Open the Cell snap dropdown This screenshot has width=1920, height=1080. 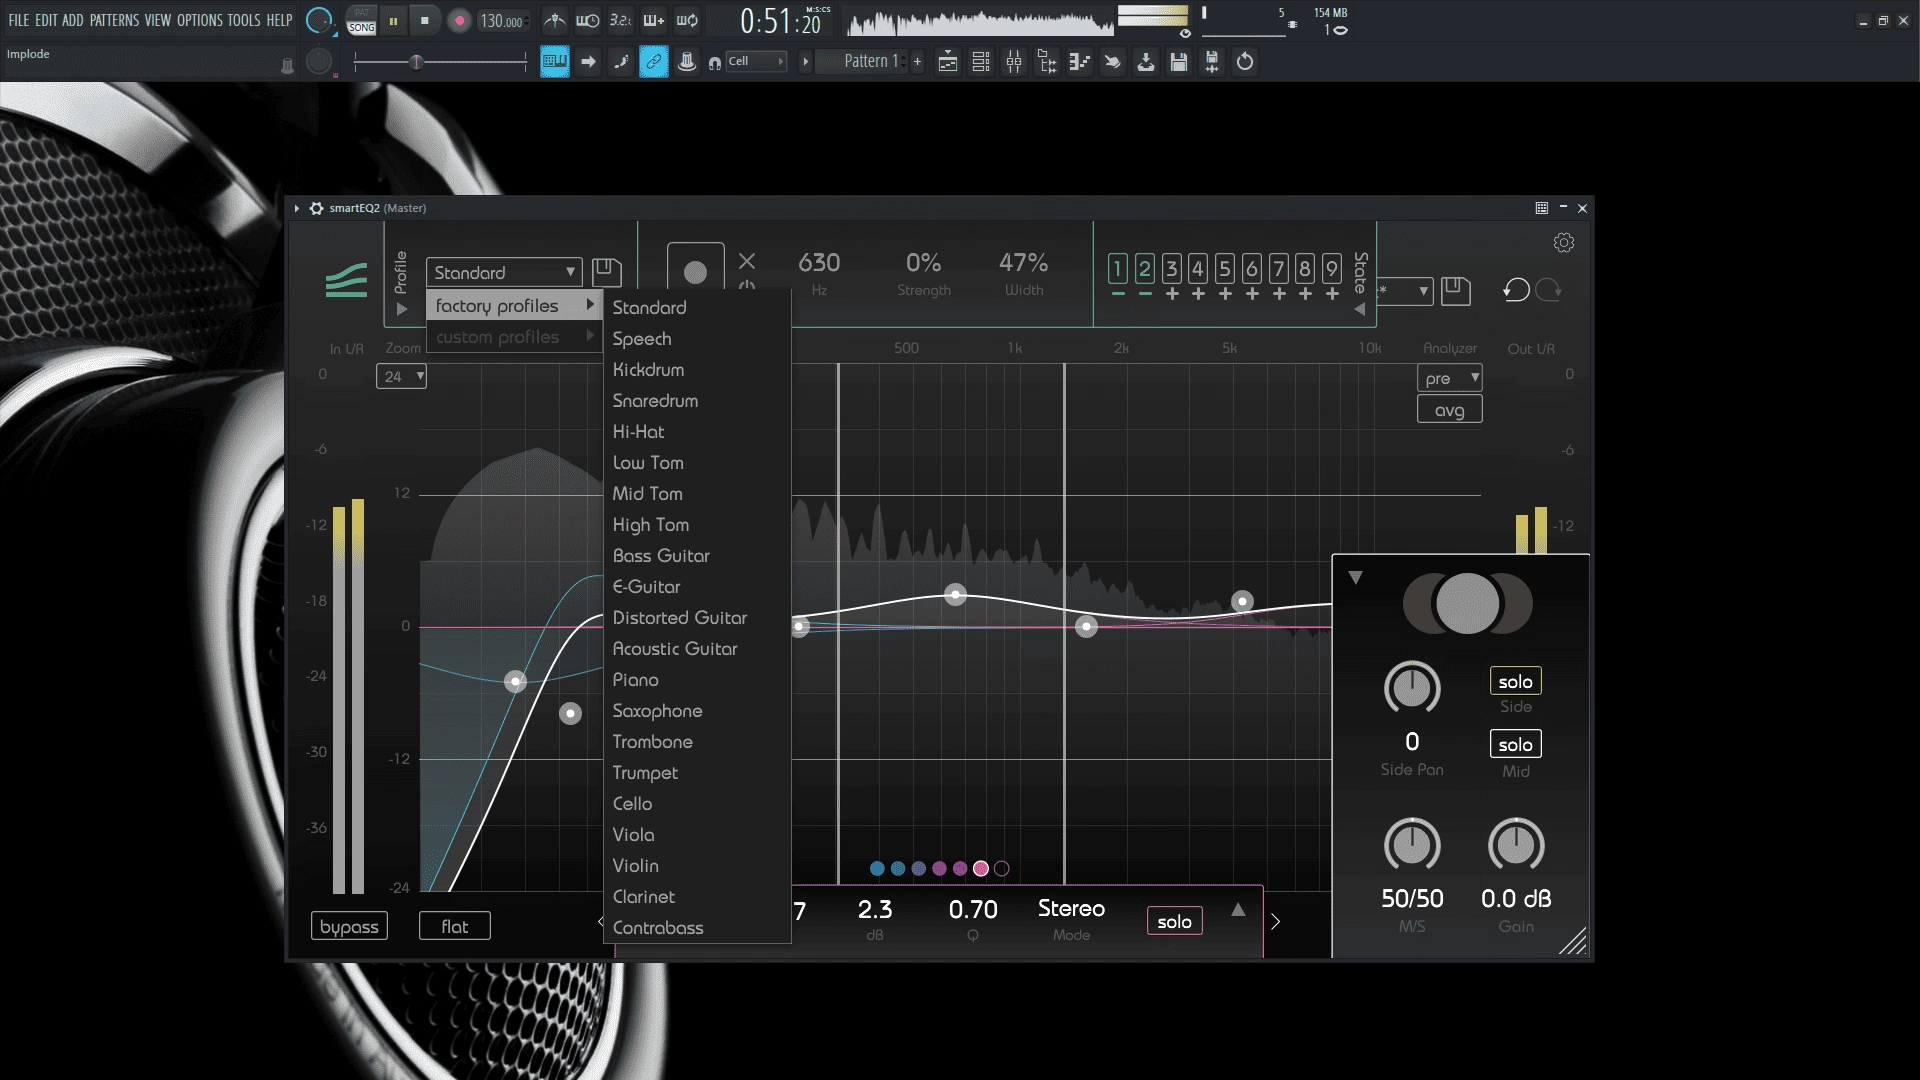coord(757,62)
